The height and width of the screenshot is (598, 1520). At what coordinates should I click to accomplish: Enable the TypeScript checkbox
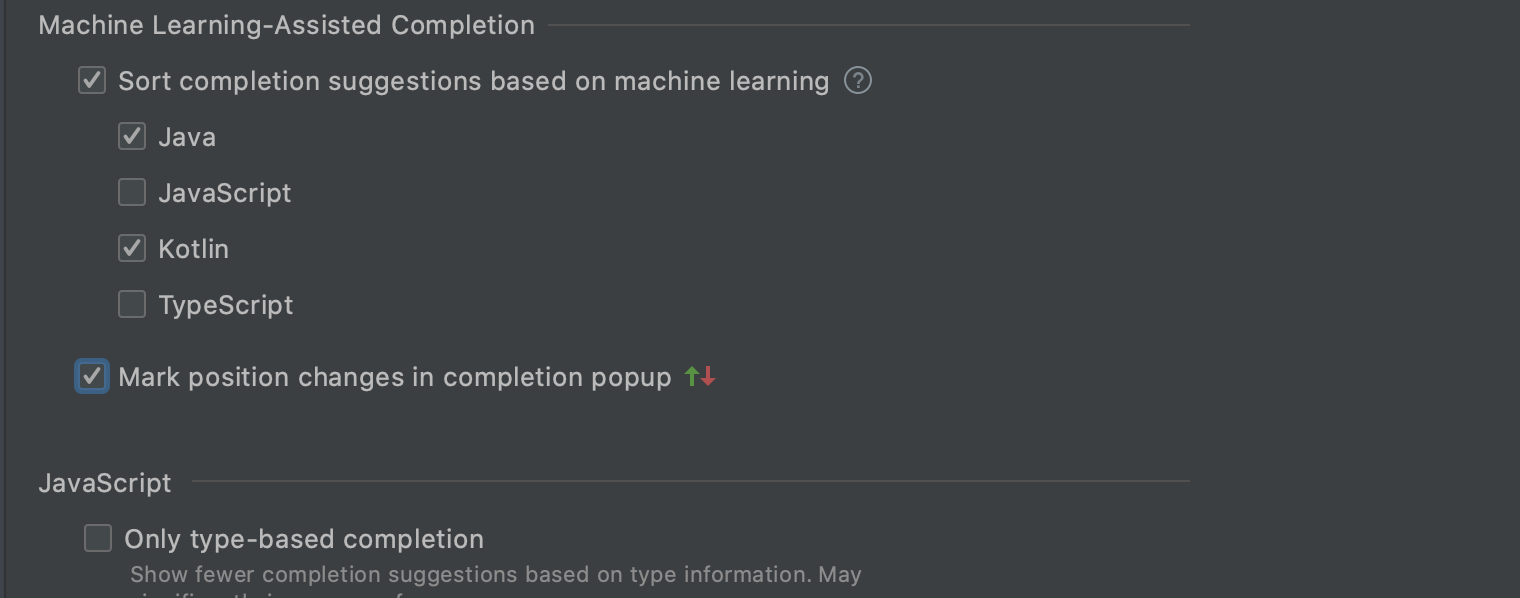click(x=132, y=304)
